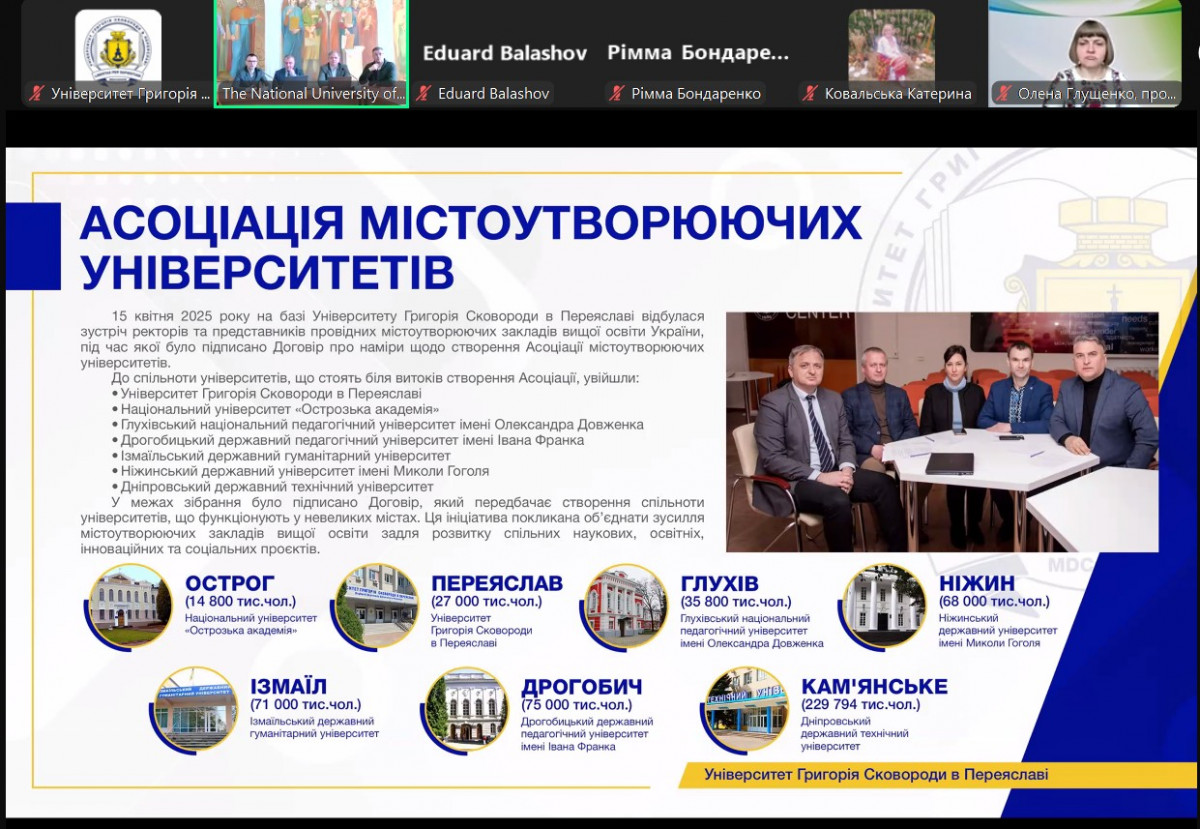Click the population figure '(27 000 тис.чол.)'
This screenshot has height=829, width=1200.
[x=487, y=602]
